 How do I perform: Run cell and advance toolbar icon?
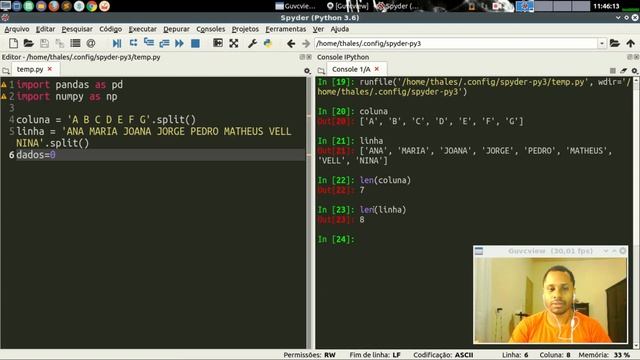coord(149,43)
